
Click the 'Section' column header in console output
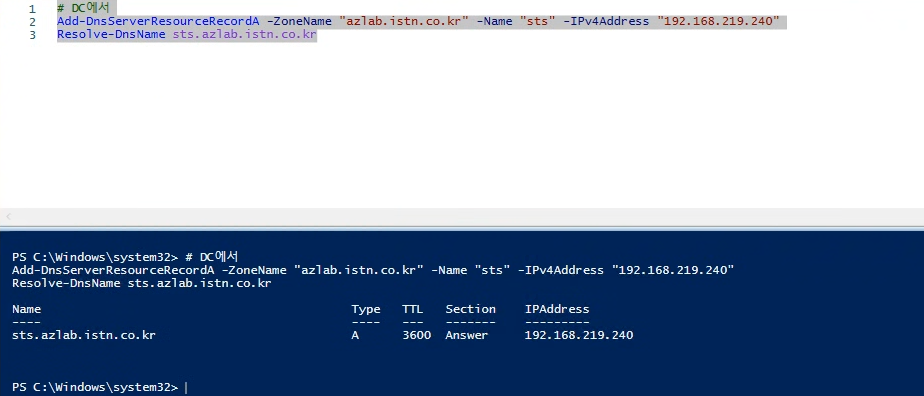[x=470, y=309]
